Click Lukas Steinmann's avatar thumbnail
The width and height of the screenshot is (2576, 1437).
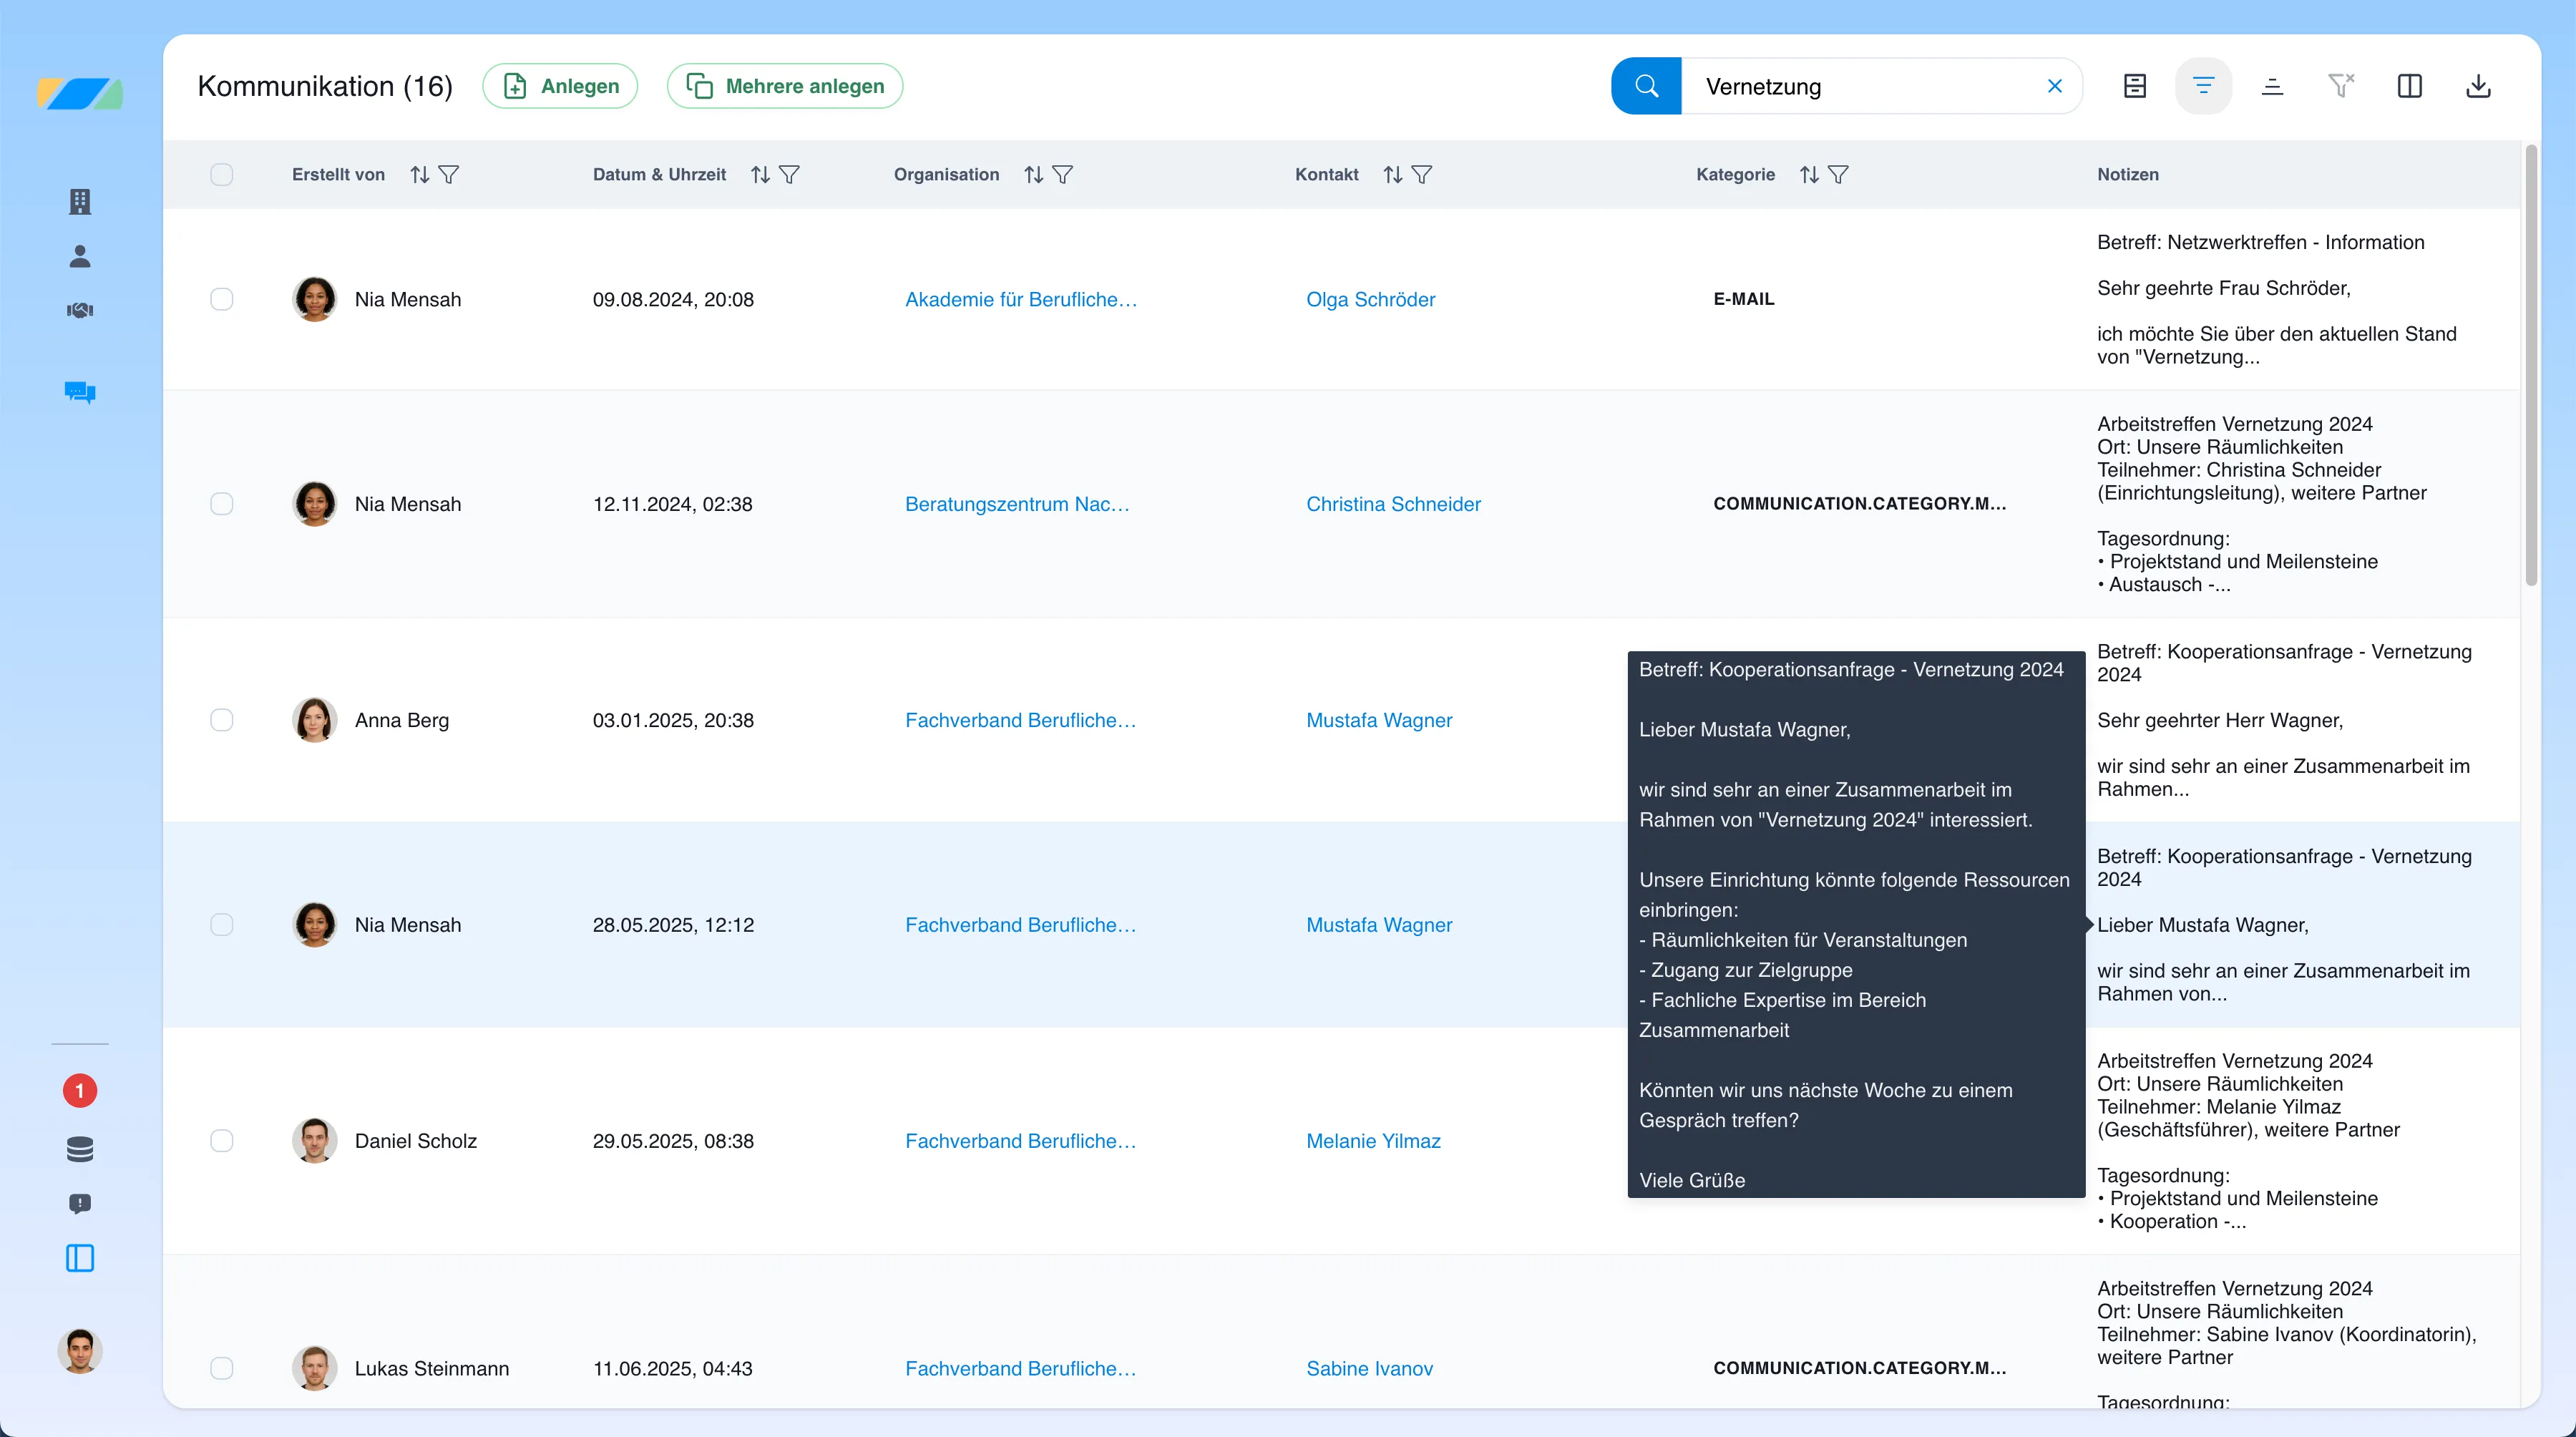(314, 1367)
